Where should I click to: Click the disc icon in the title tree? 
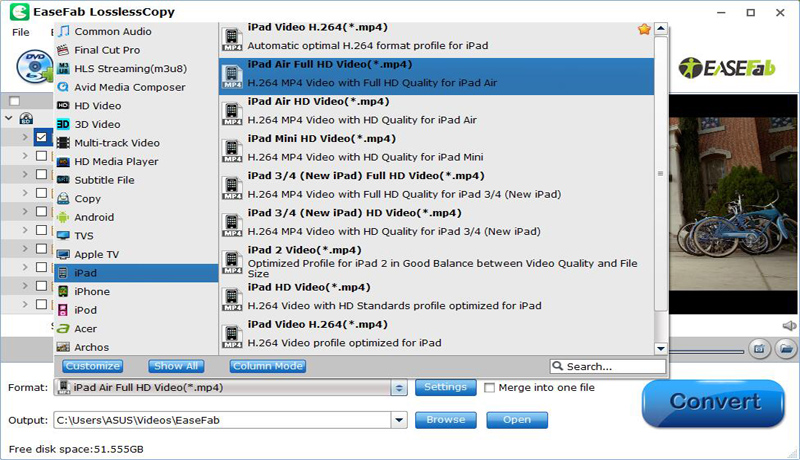[26, 119]
